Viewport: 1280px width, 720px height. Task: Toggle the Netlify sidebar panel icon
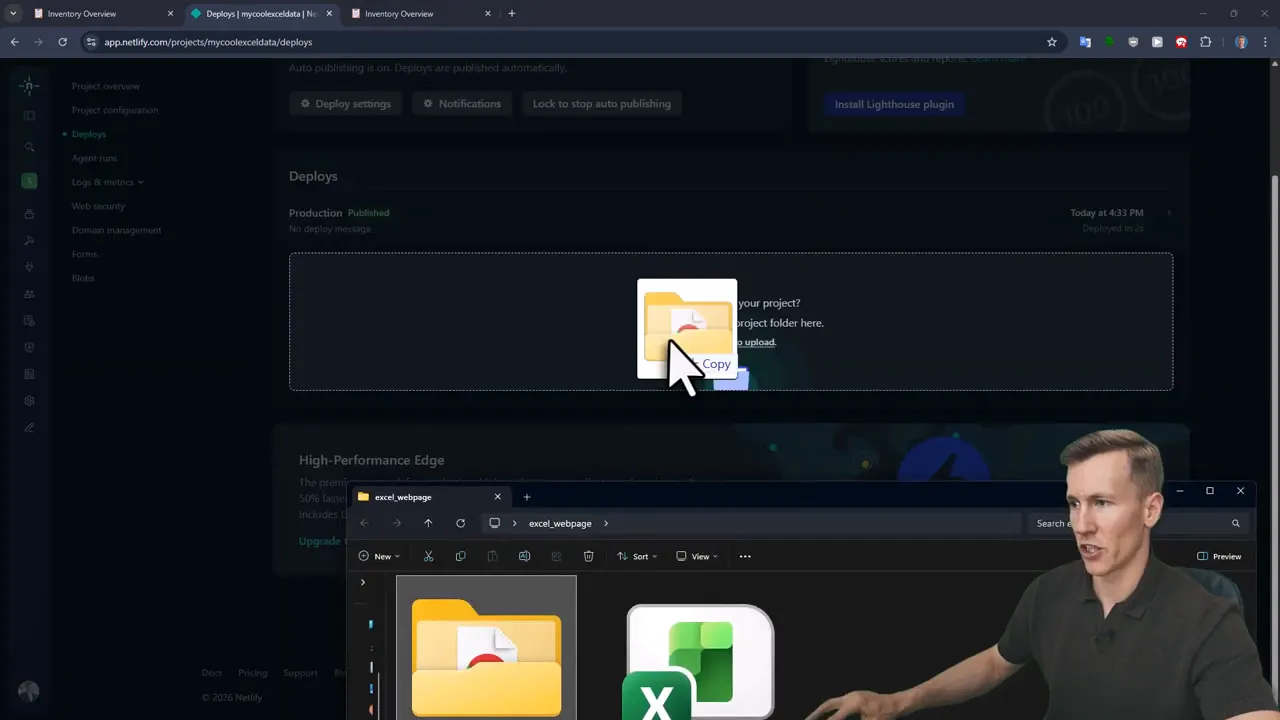[29, 116]
